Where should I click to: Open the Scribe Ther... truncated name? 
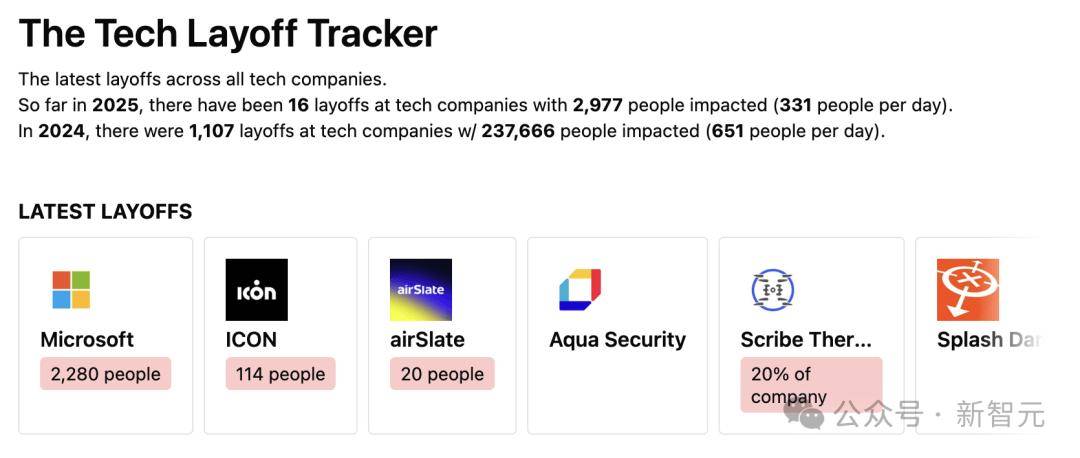pos(807,340)
